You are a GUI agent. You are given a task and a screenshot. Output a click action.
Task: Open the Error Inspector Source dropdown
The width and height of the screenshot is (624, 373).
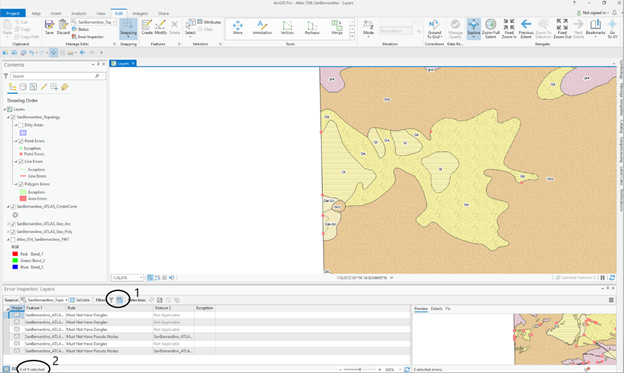click(66, 300)
